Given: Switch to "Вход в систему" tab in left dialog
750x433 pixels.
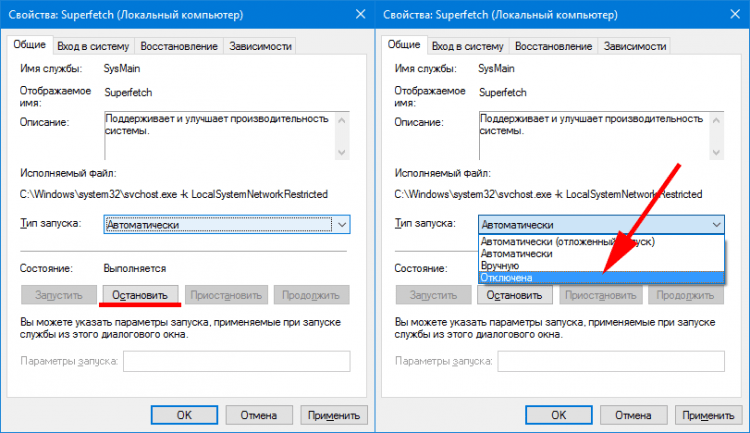Looking at the screenshot, I should pyautogui.click(x=93, y=46).
